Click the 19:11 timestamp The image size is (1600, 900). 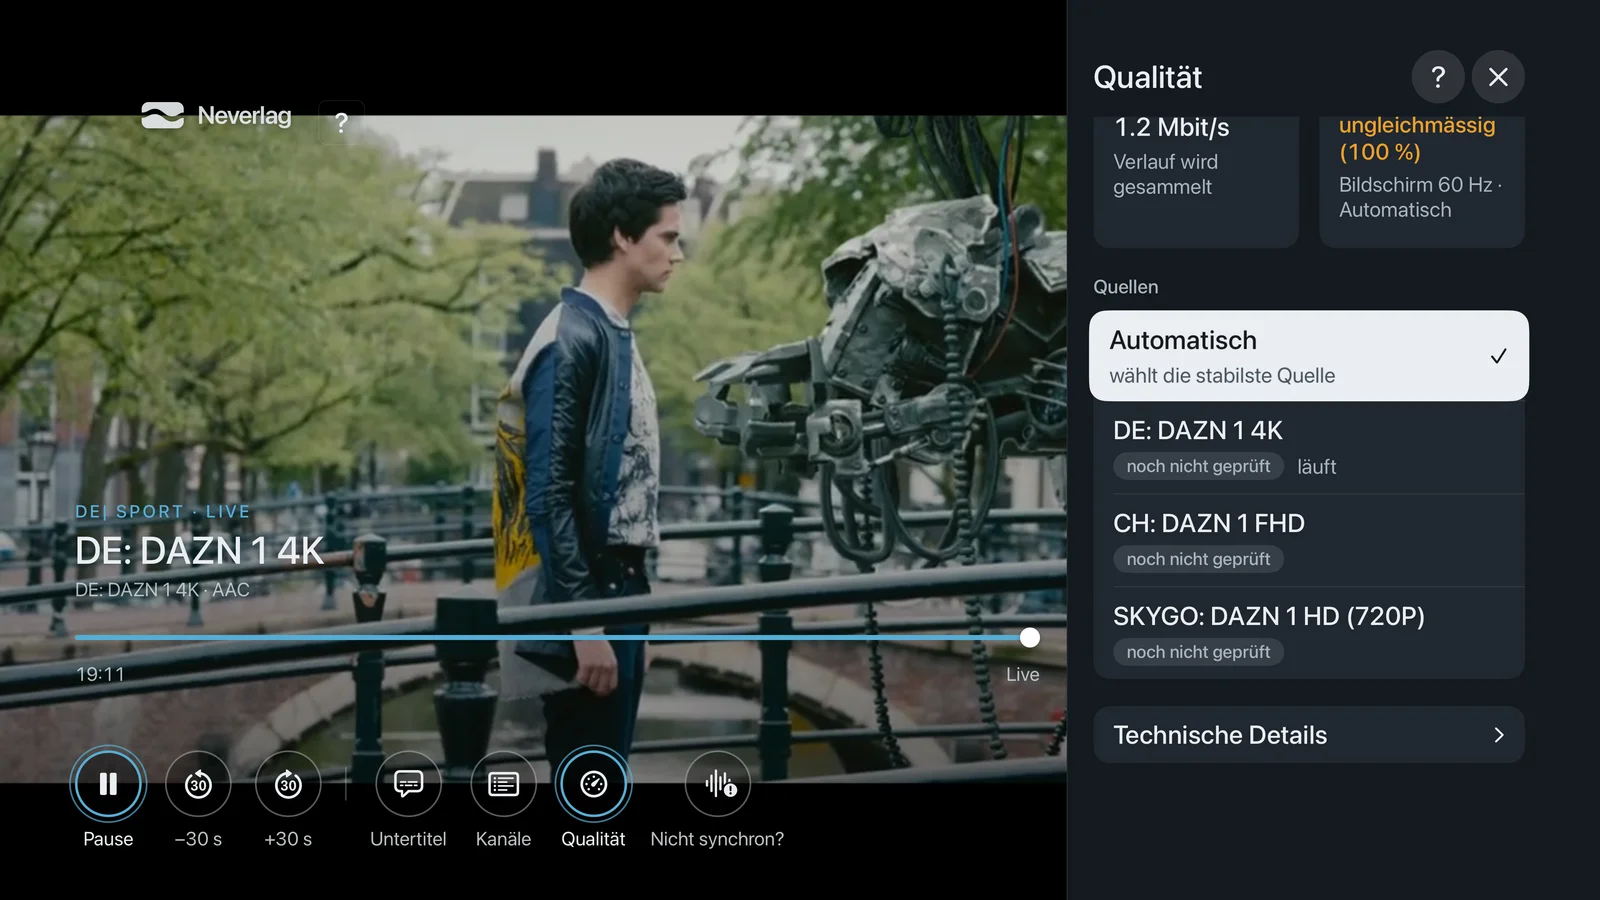point(100,675)
